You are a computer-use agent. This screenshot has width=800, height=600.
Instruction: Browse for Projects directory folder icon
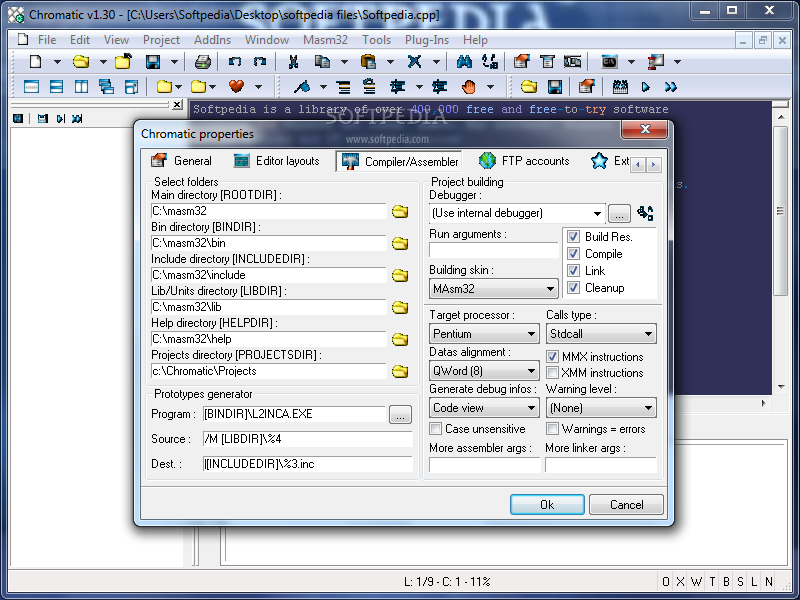pos(400,371)
